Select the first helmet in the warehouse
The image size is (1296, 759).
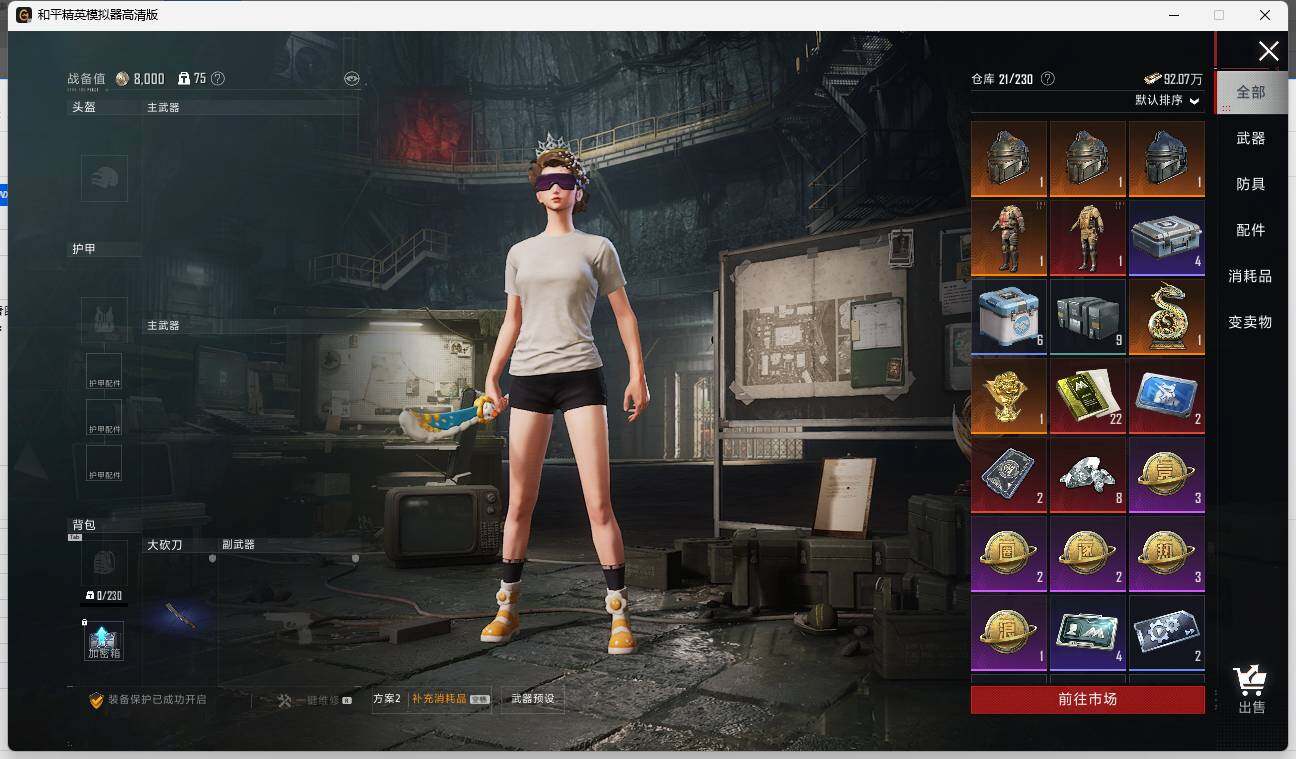[1009, 158]
